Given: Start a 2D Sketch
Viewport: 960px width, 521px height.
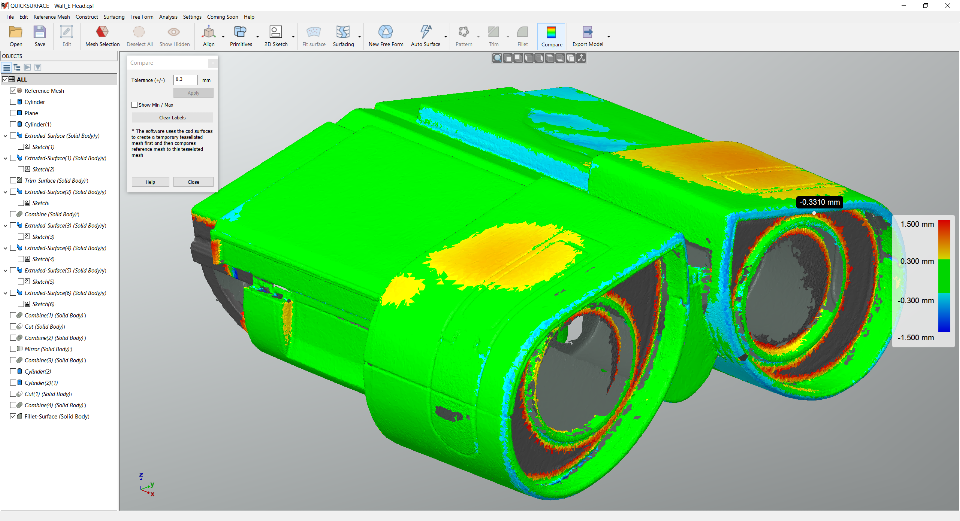Looking at the screenshot, I should [276, 36].
